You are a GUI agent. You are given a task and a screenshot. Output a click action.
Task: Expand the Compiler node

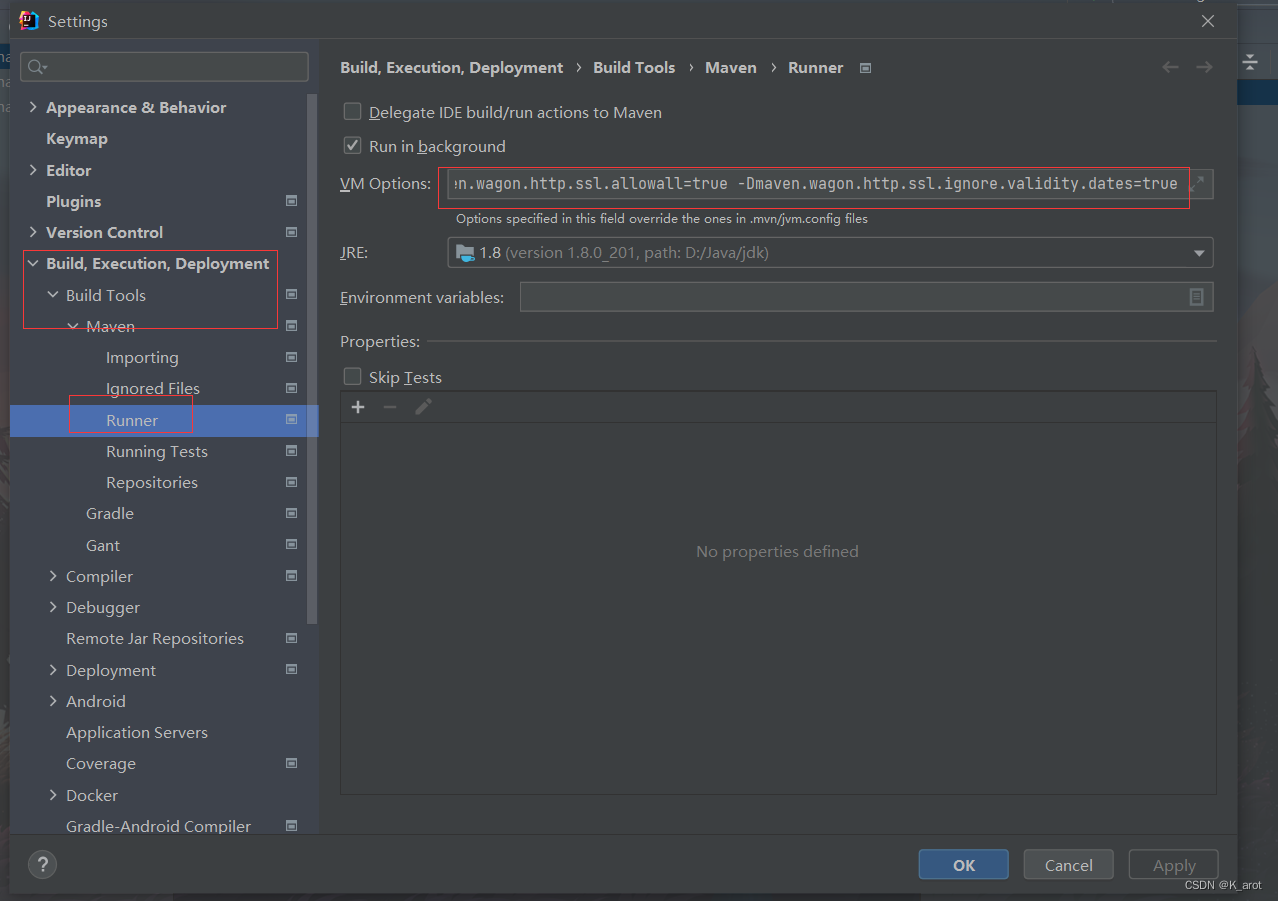(x=53, y=576)
